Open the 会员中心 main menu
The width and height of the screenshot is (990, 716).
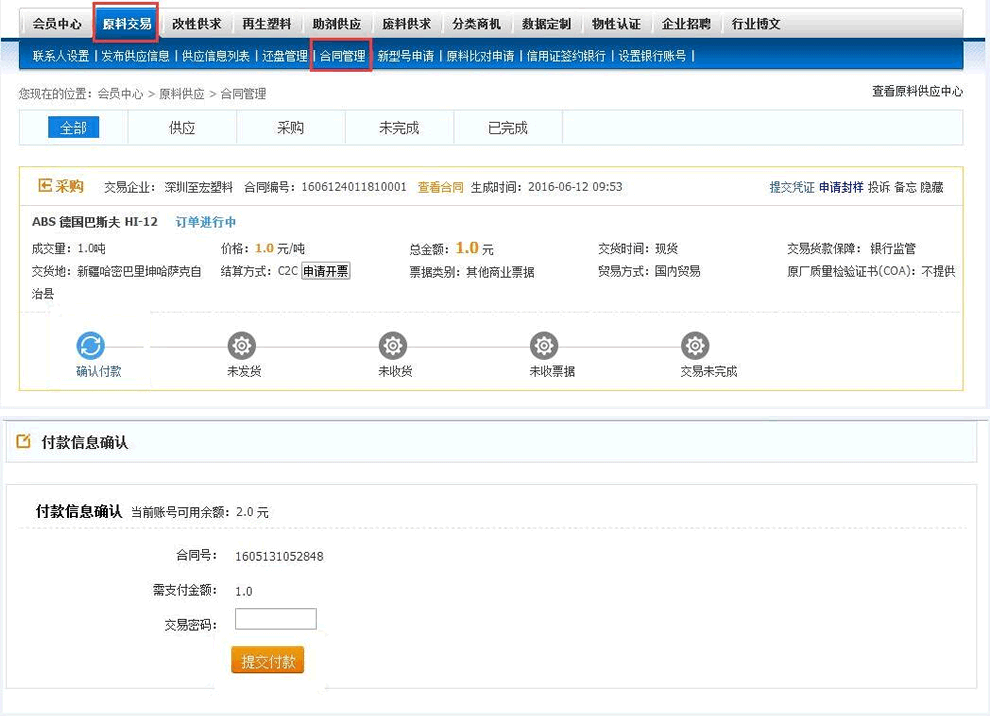coord(57,24)
